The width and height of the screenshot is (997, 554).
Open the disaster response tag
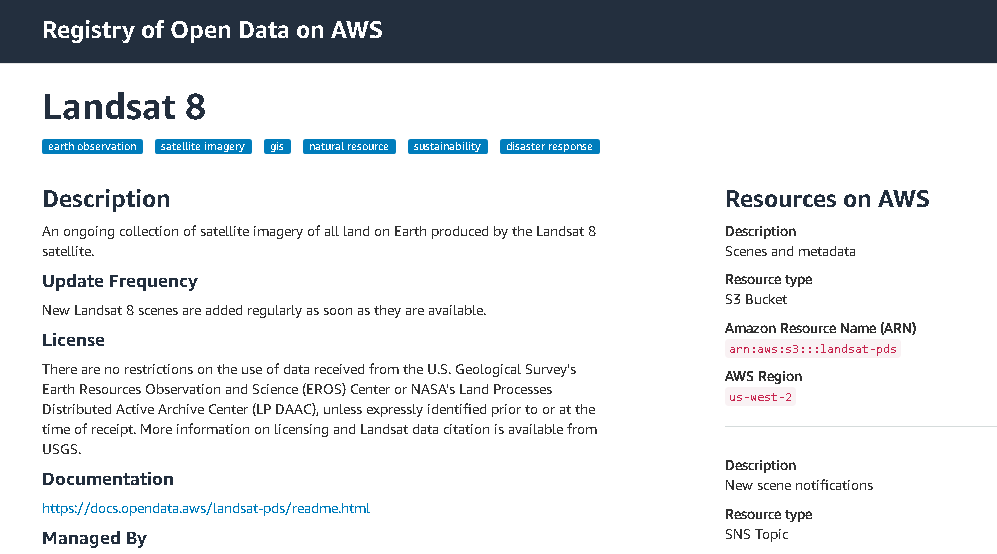[549, 147]
